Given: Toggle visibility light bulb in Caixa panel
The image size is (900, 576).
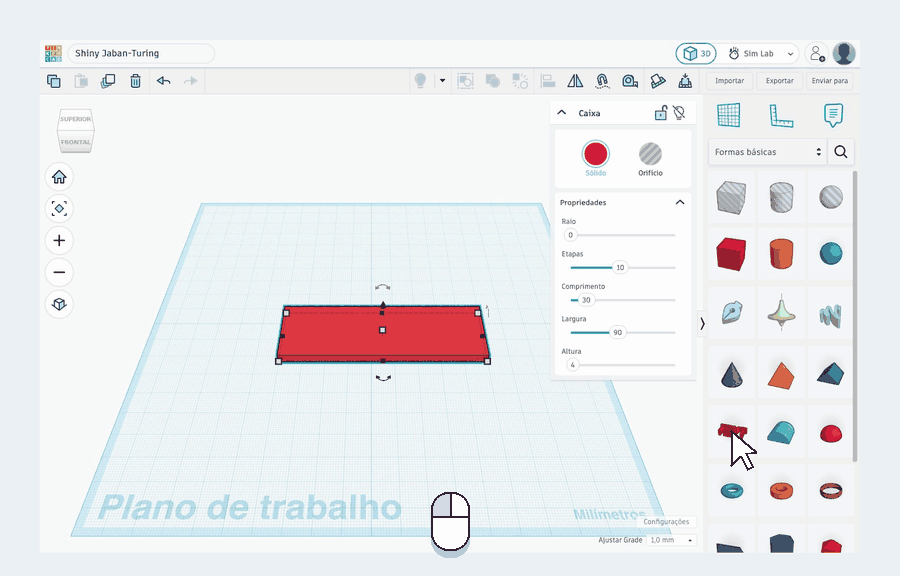Looking at the screenshot, I should 679,112.
